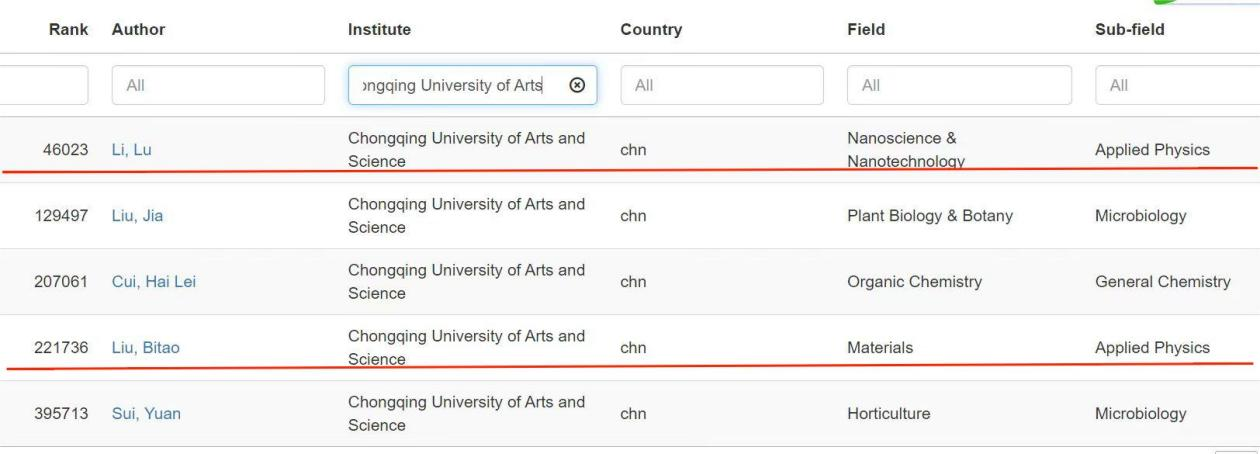Click the Institute column header
Viewport: 1260px width, 454px height.
379,30
